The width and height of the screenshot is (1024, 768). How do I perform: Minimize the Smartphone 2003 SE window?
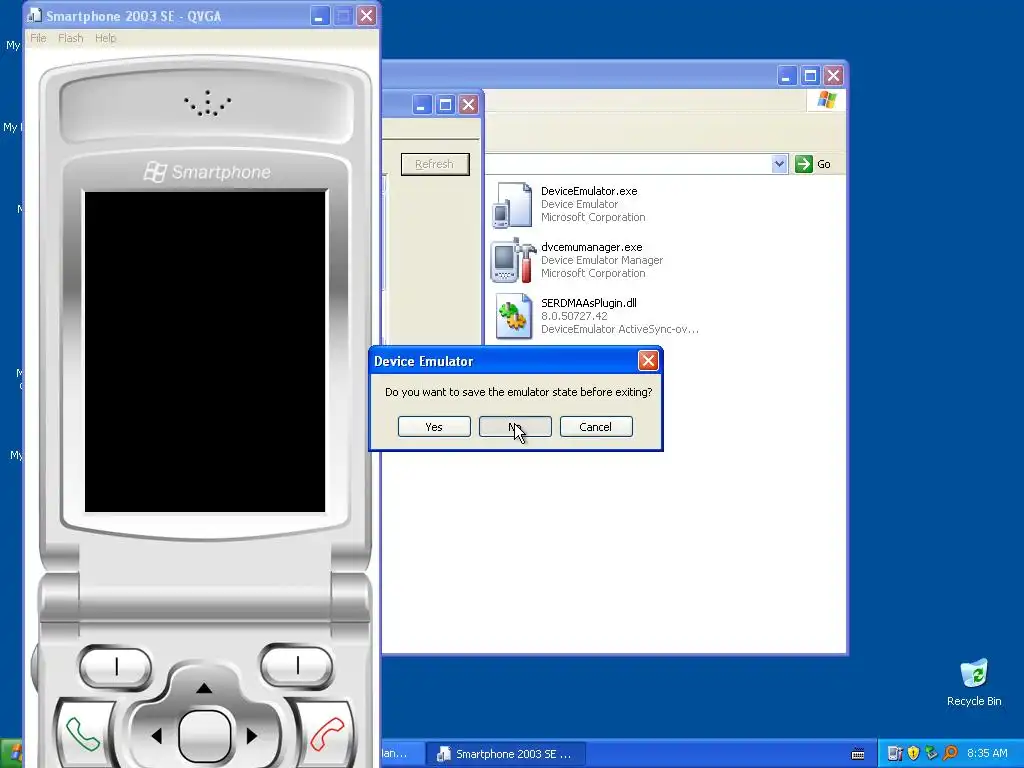[319, 16]
